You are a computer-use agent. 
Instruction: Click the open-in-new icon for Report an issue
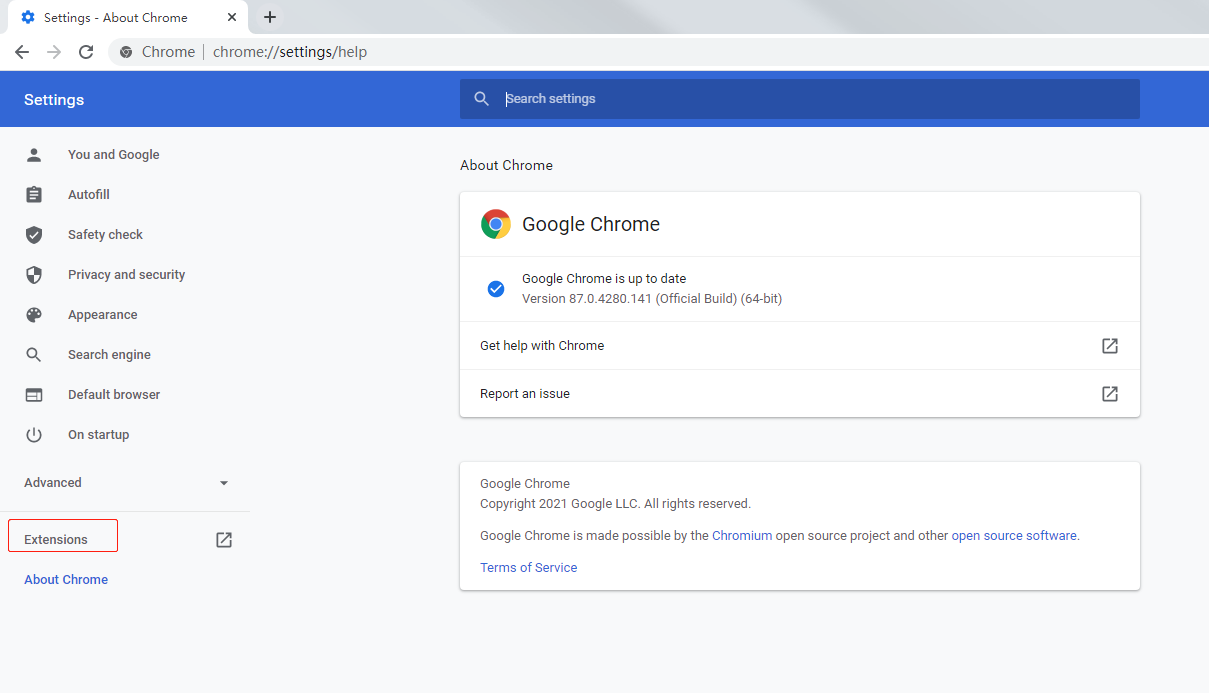(1110, 394)
